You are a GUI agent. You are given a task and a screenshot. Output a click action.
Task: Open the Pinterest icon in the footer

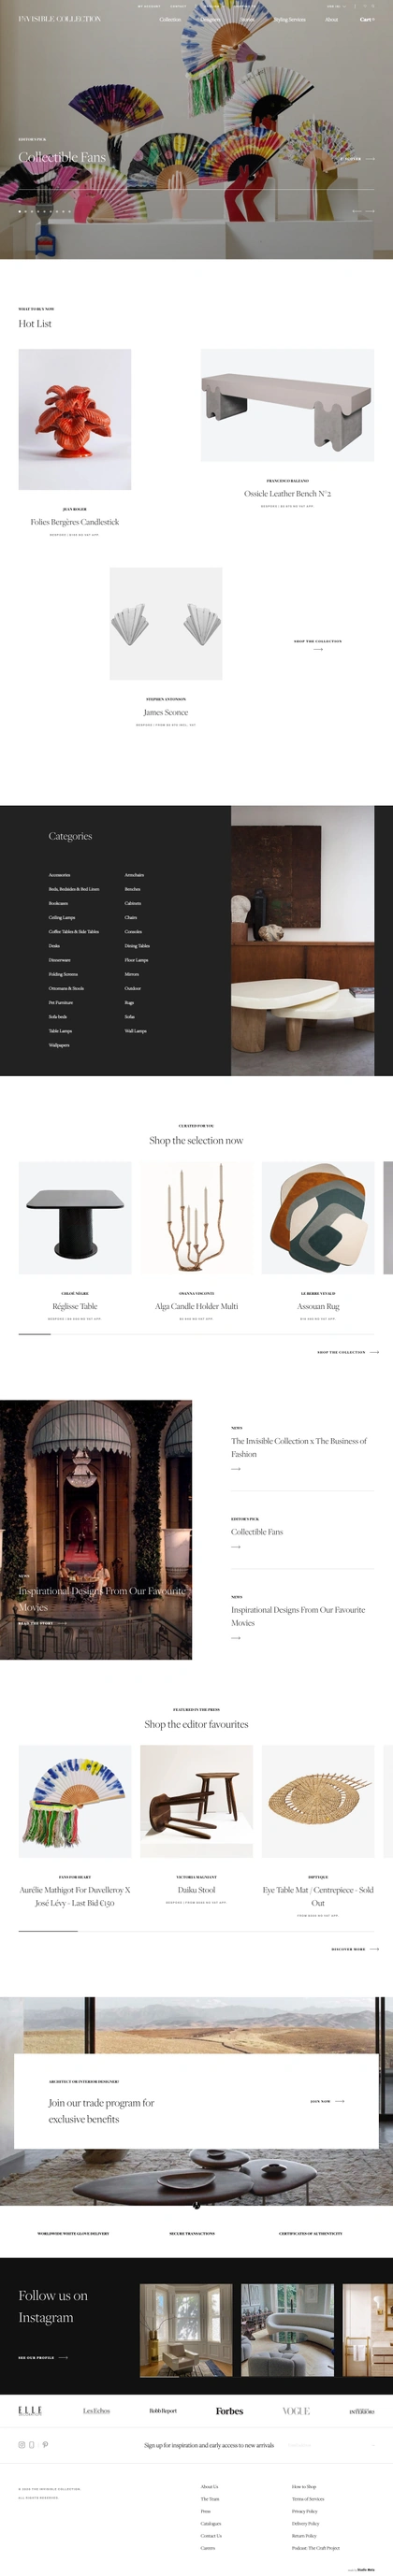click(x=45, y=2444)
